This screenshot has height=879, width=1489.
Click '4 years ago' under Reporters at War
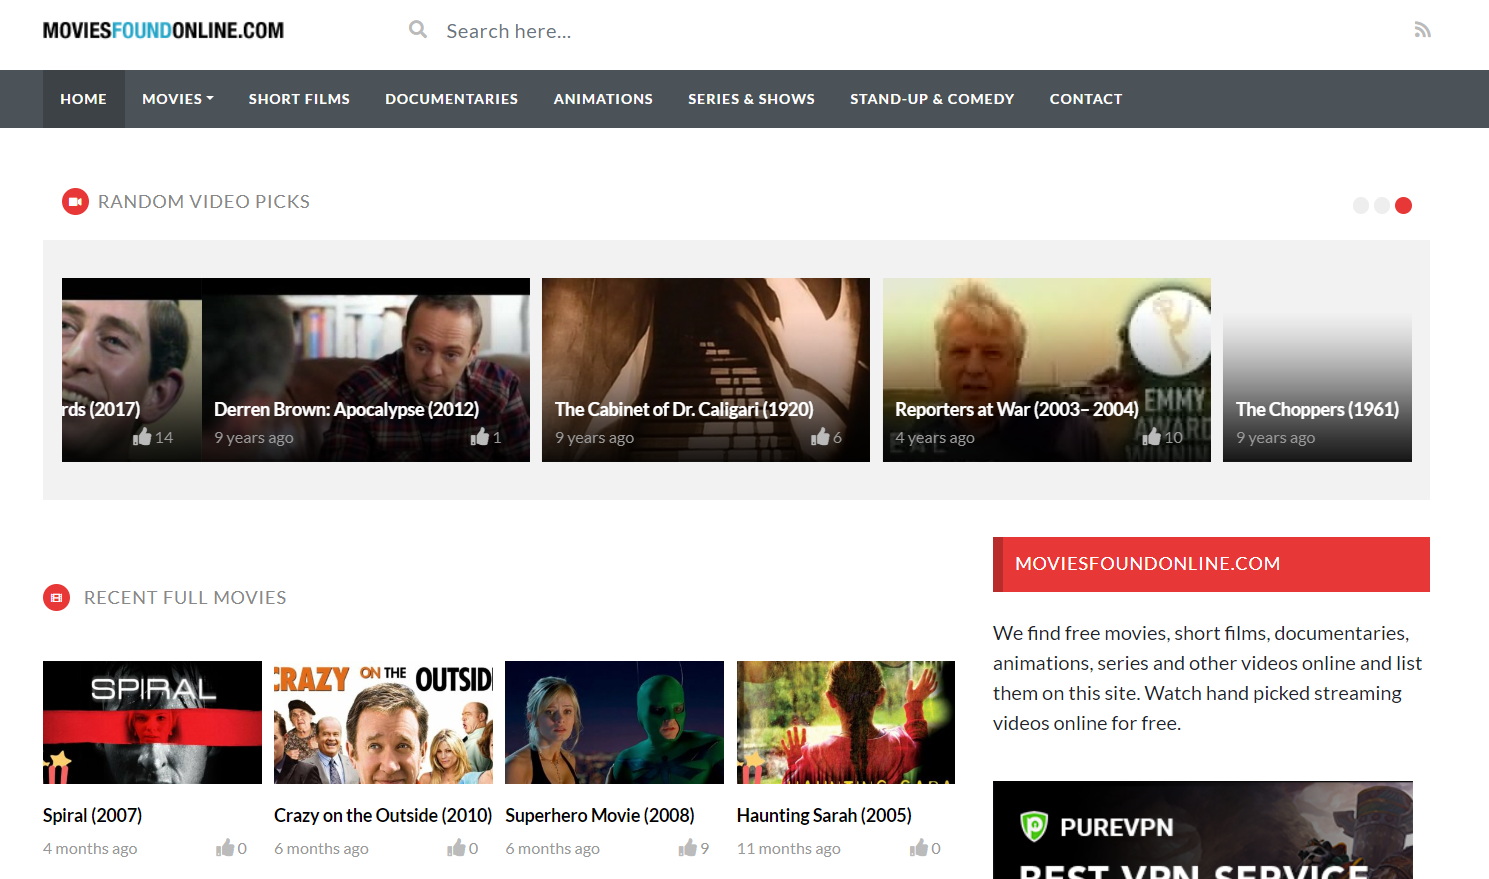coord(934,437)
